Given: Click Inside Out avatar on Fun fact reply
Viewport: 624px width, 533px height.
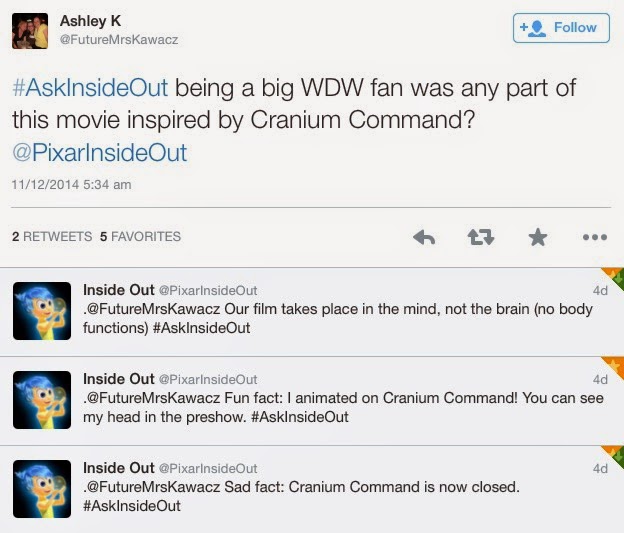Looking at the screenshot, I should pos(42,399).
